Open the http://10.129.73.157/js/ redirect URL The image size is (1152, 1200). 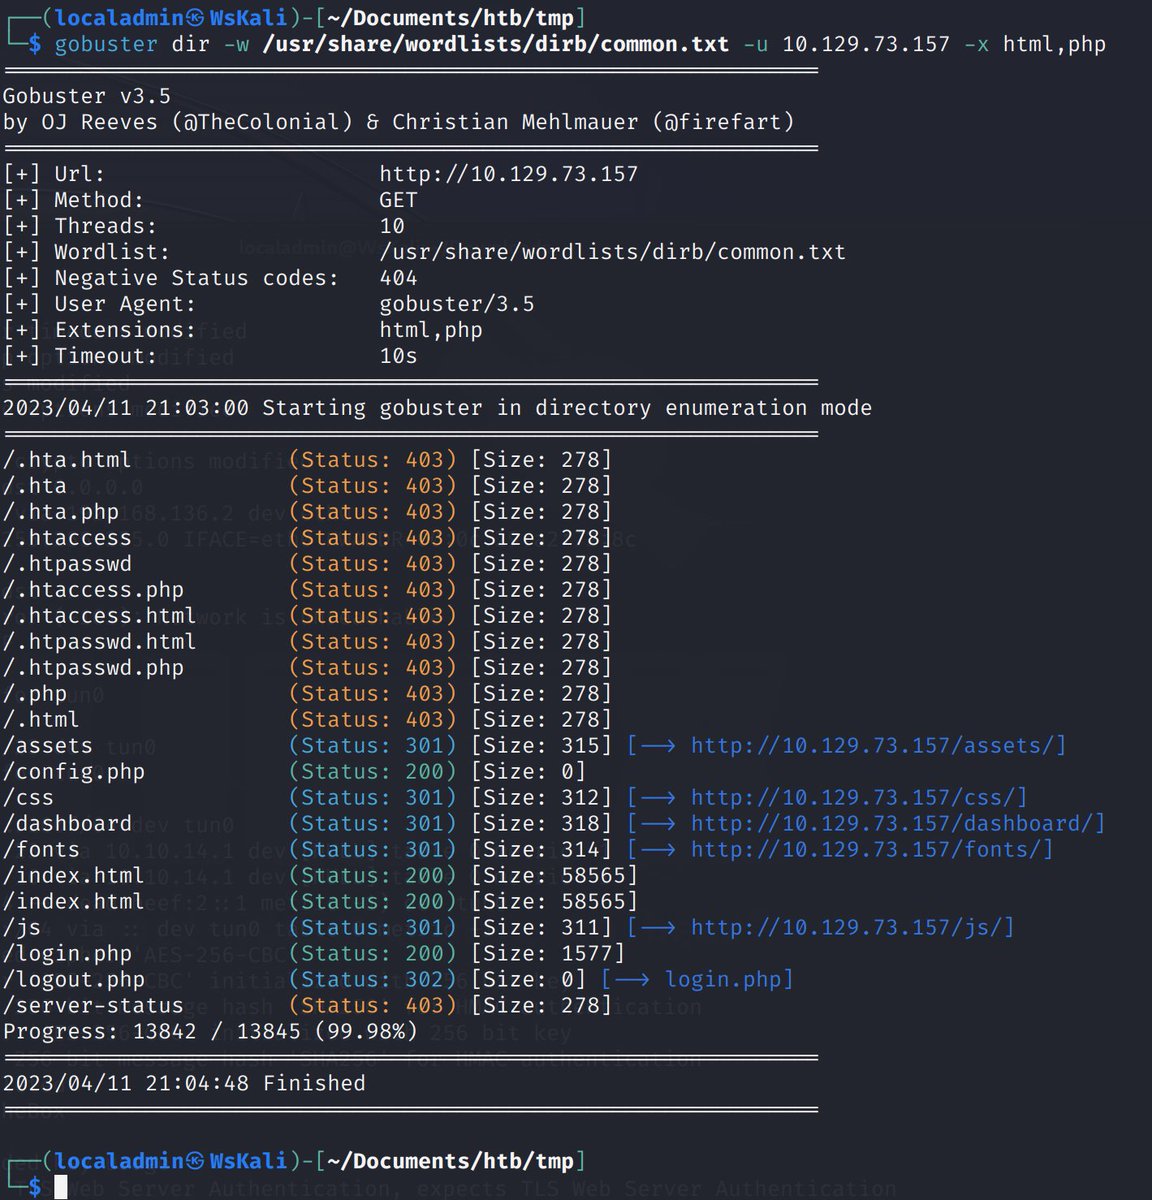point(853,928)
